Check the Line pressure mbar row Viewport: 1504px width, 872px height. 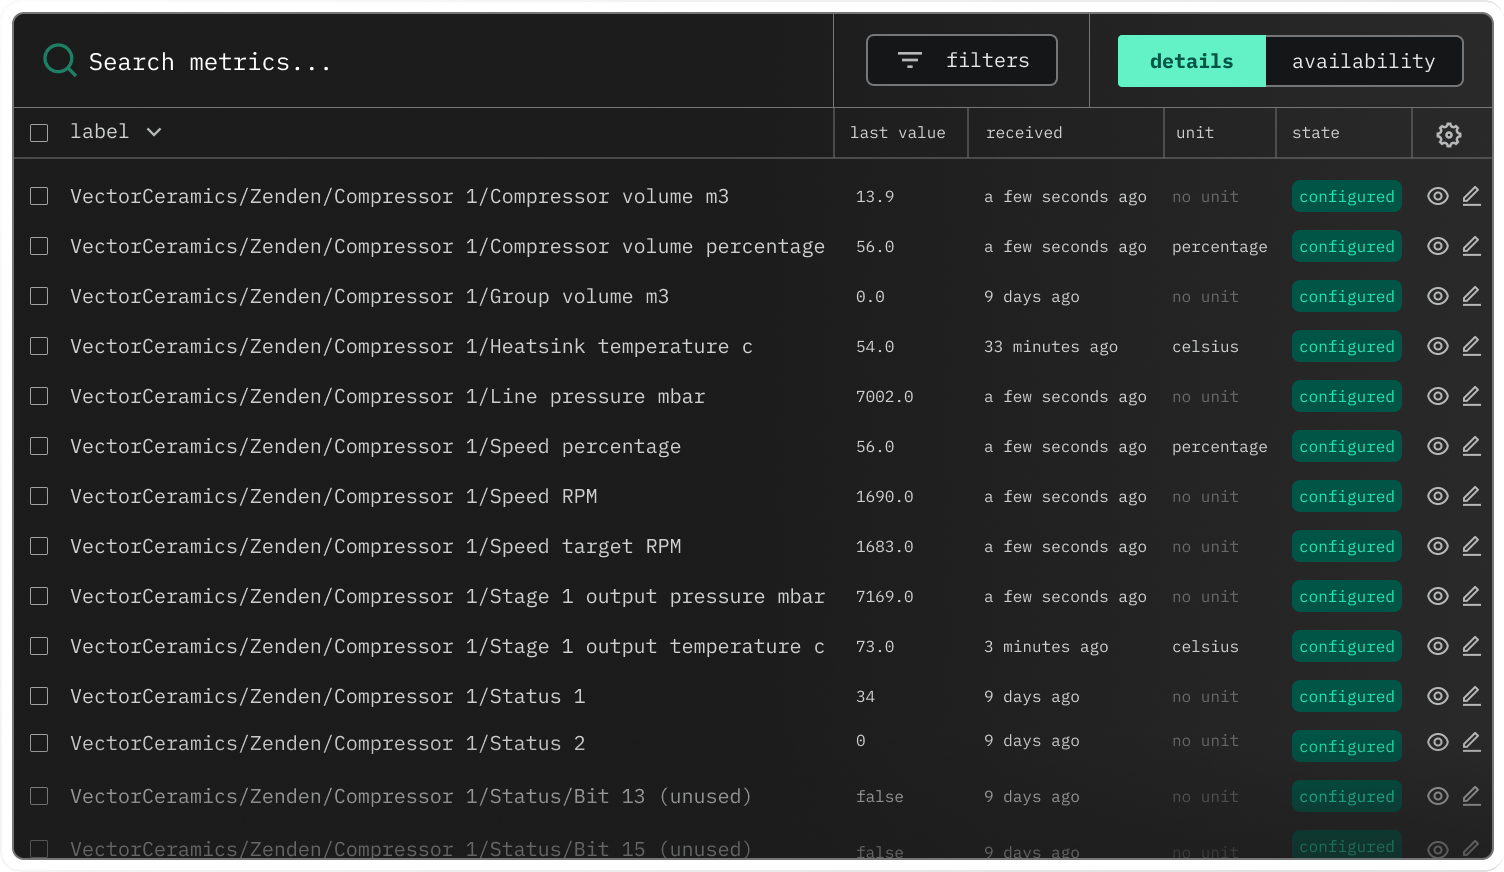pyautogui.click(x=39, y=396)
